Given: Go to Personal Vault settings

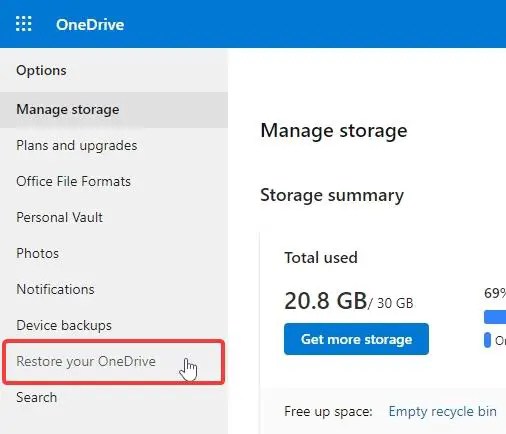Looking at the screenshot, I should tap(59, 217).
